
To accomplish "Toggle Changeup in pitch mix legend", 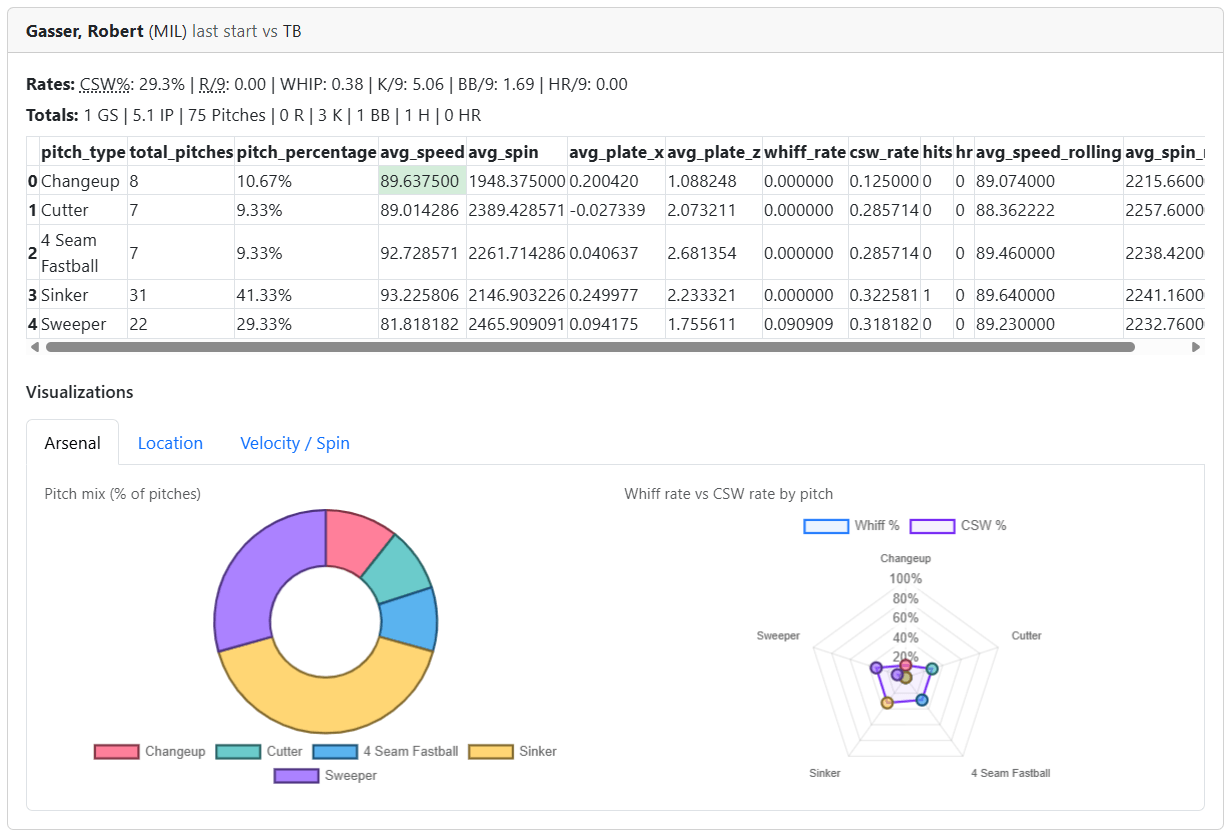I will click(150, 752).
